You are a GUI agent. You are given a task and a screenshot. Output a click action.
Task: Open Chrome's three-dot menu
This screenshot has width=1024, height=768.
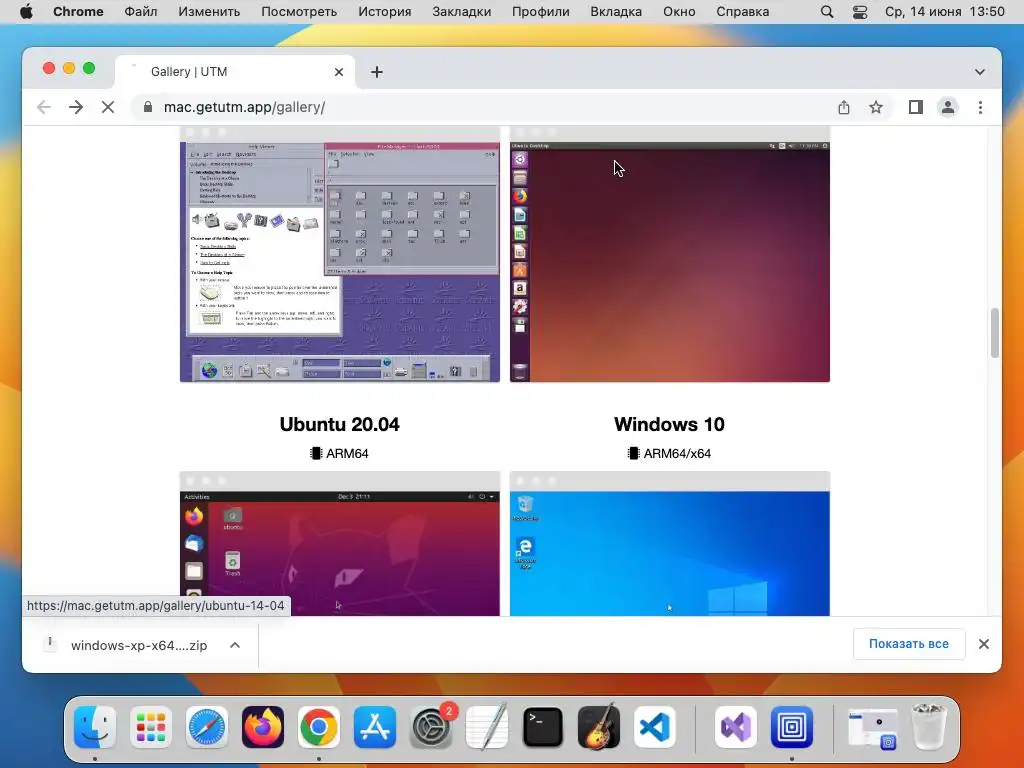(x=980, y=107)
